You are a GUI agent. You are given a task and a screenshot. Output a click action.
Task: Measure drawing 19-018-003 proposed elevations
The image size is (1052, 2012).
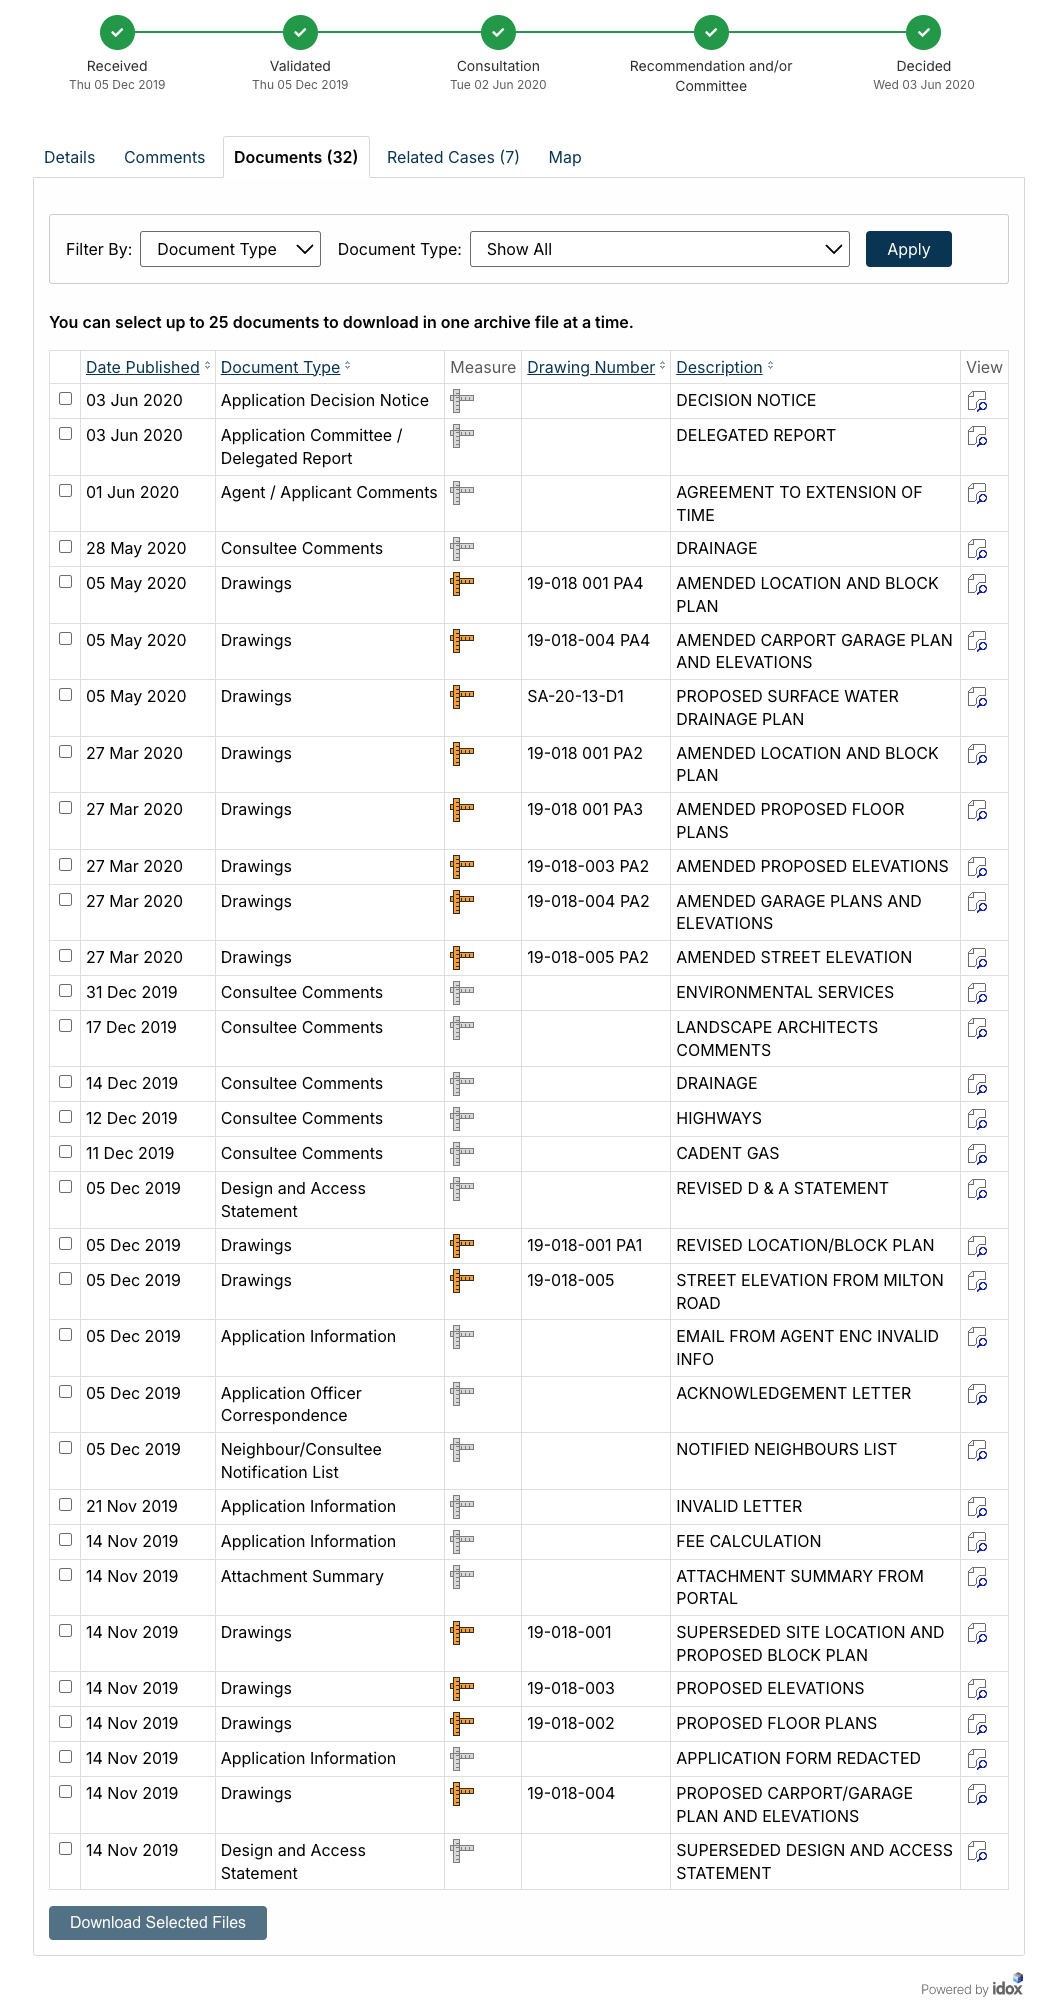coord(462,1689)
